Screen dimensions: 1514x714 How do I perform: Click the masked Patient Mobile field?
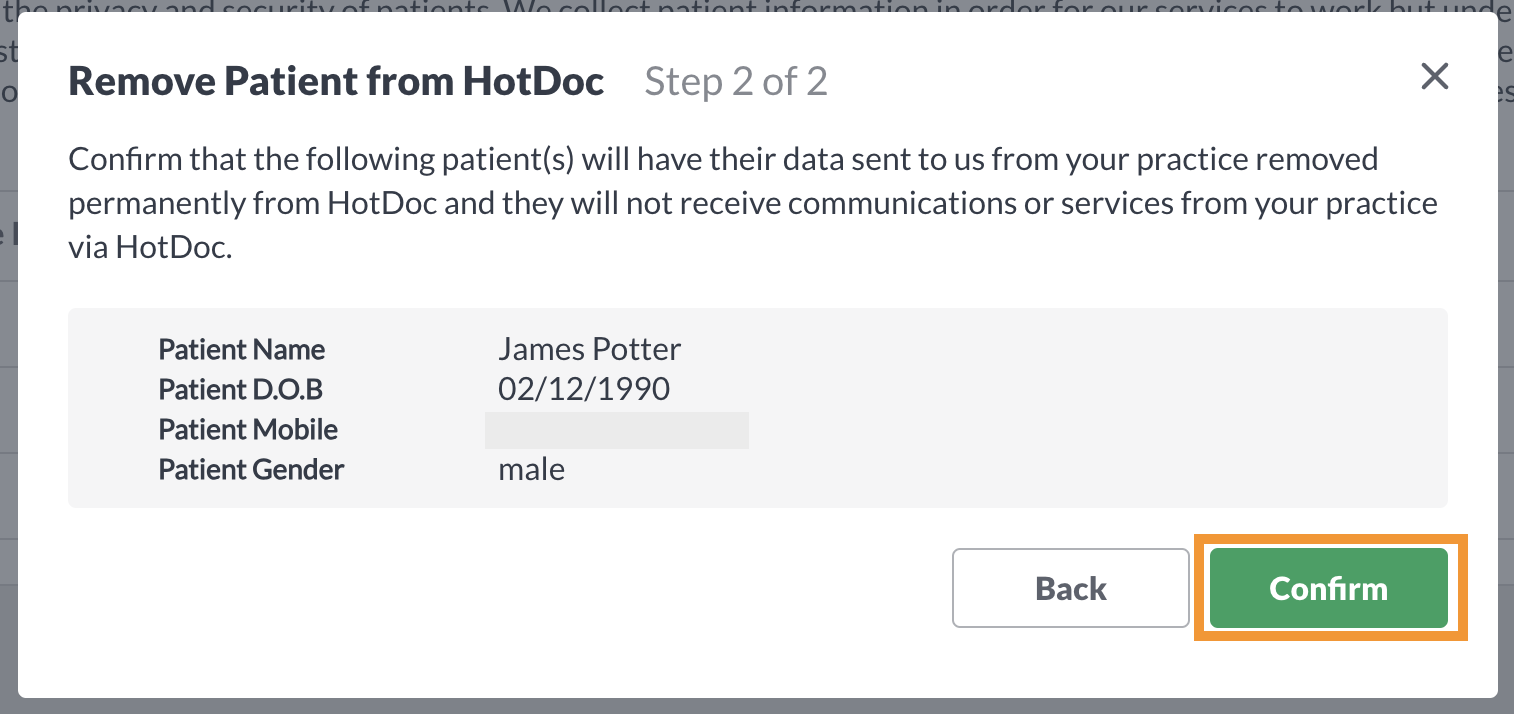coord(616,430)
